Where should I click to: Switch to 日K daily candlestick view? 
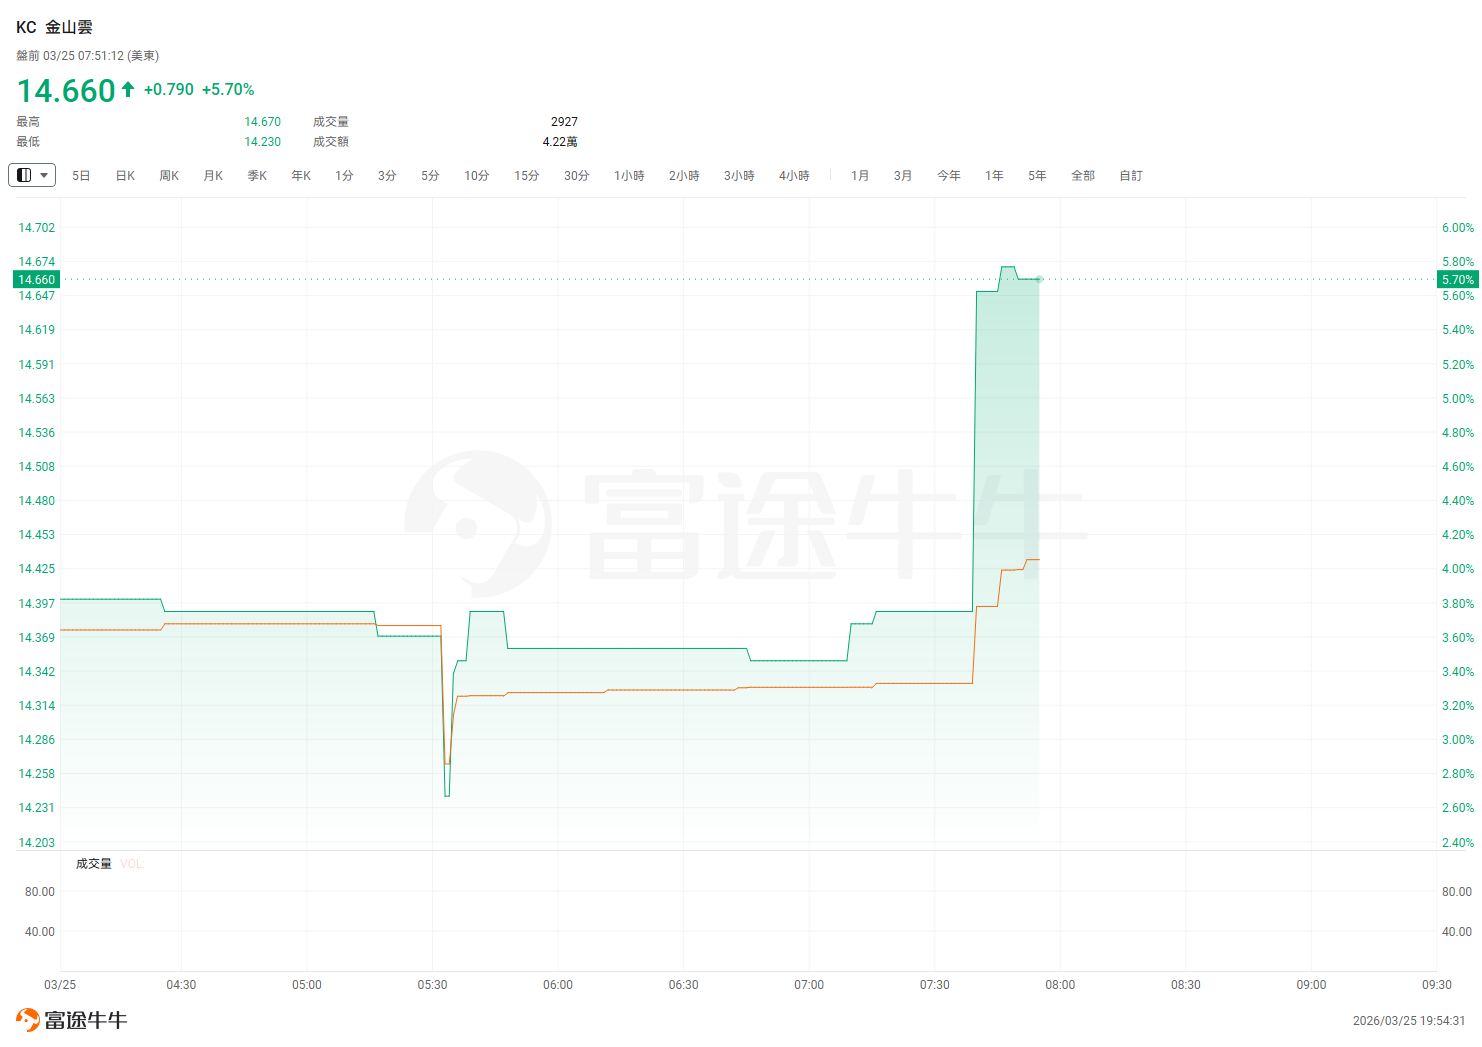click(125, 176)
